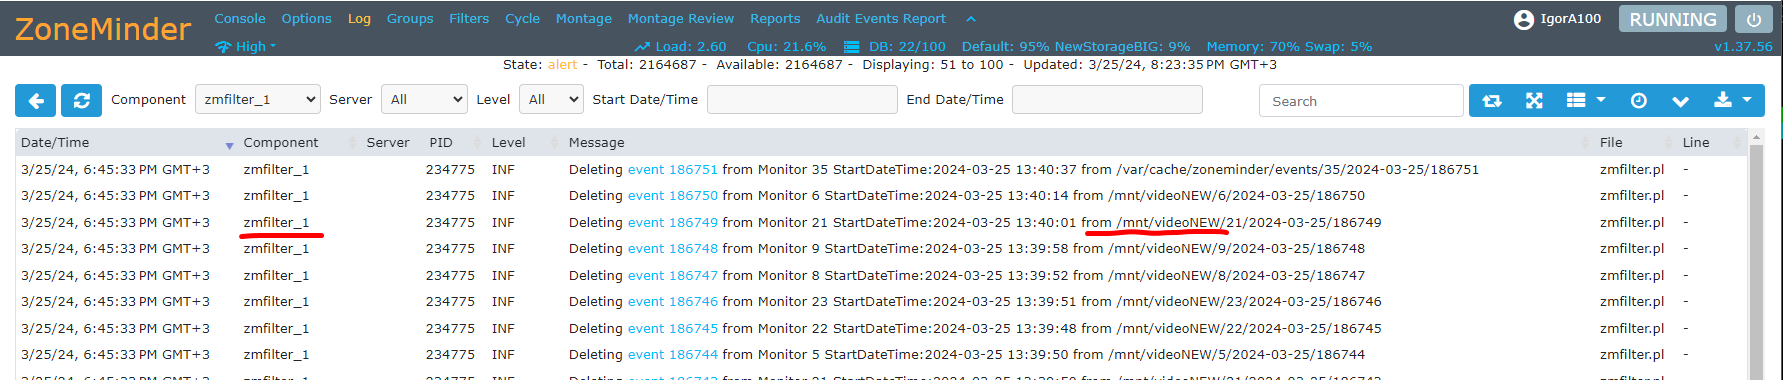Toggle fullscreen table view icon

coord(1534,100)
